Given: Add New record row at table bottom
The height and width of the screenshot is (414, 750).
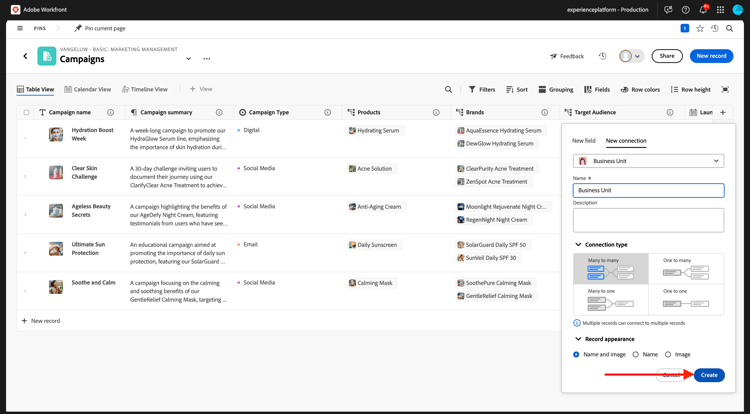Looking at the screenshot, I should 41,321.
